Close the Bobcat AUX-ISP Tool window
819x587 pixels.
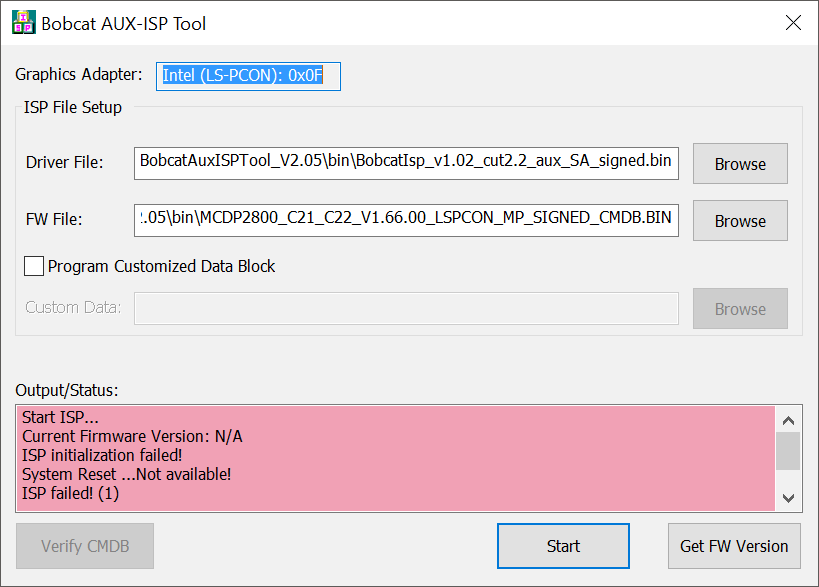(x=793, y=22)
